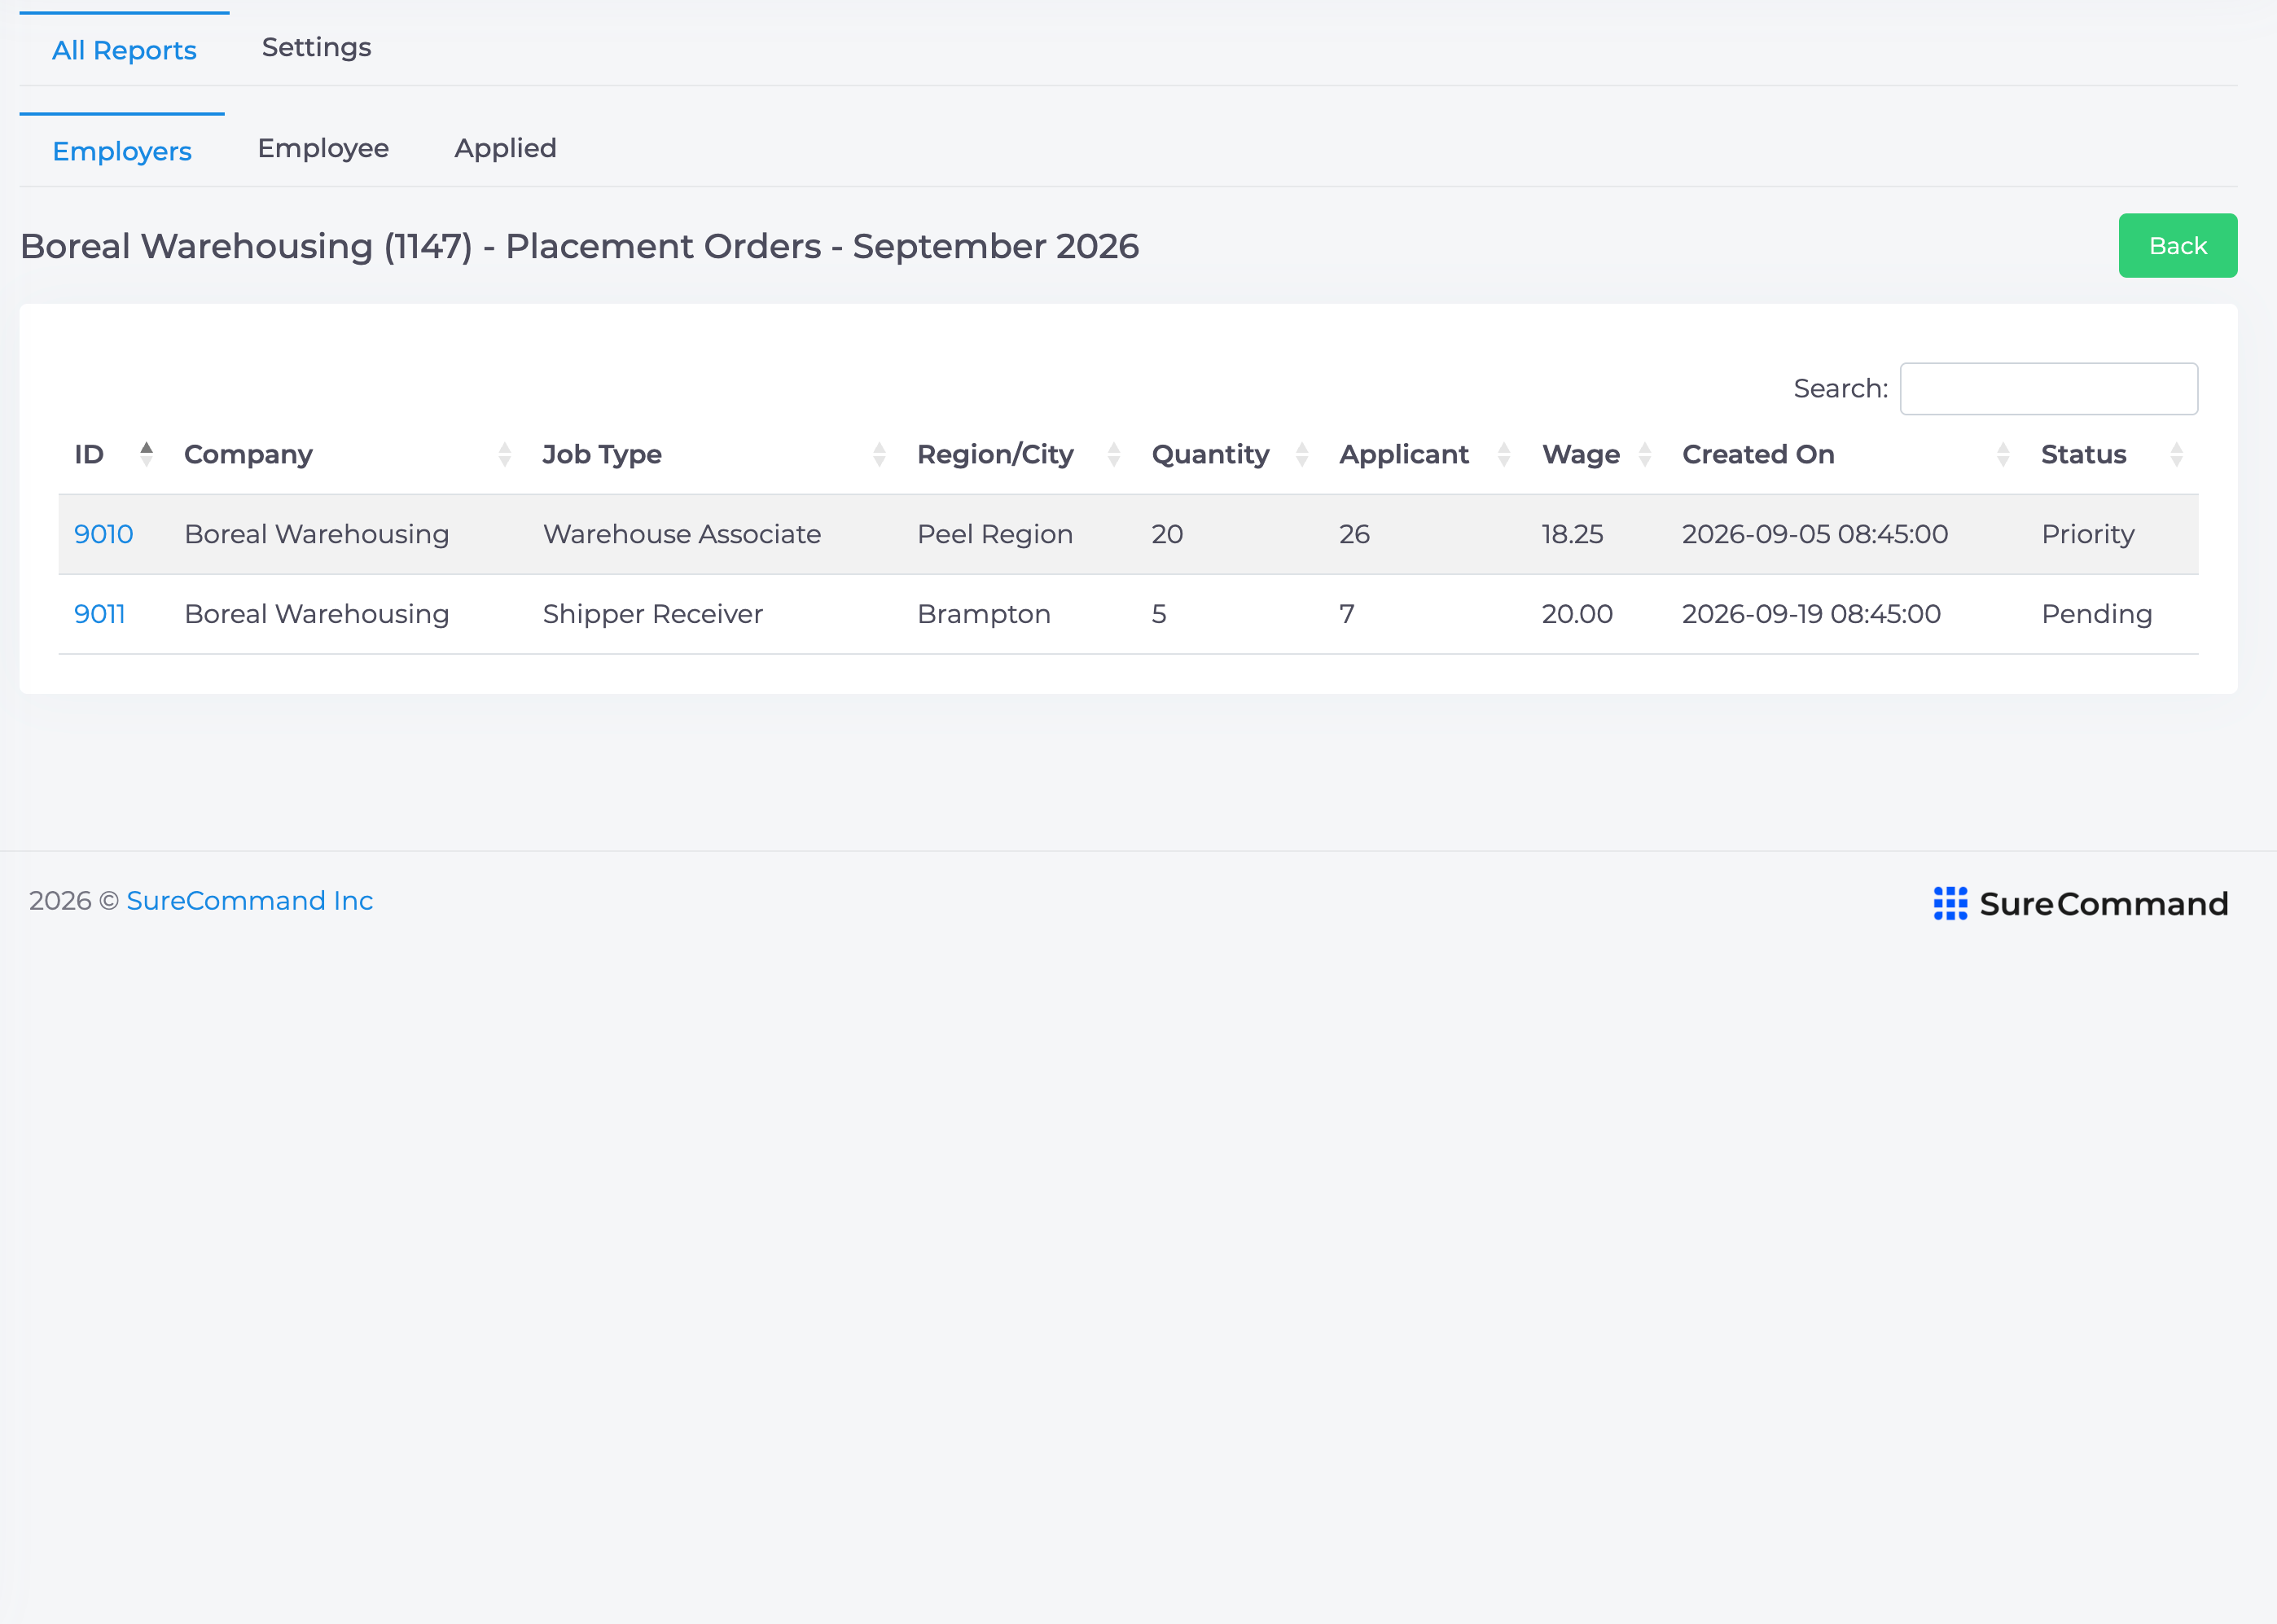
Task: Select the Warehouse Associate cell
Action: point(682,534)
